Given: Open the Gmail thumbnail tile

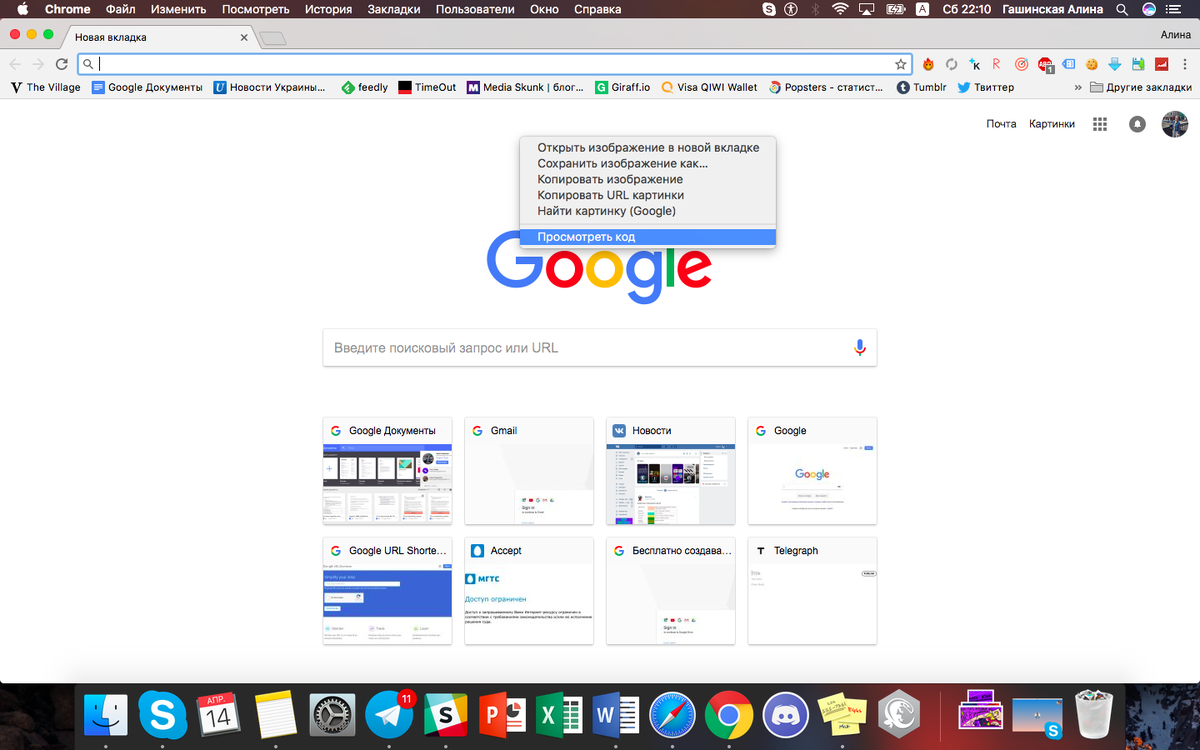Looking at the screenshot, I should [529, 471].
